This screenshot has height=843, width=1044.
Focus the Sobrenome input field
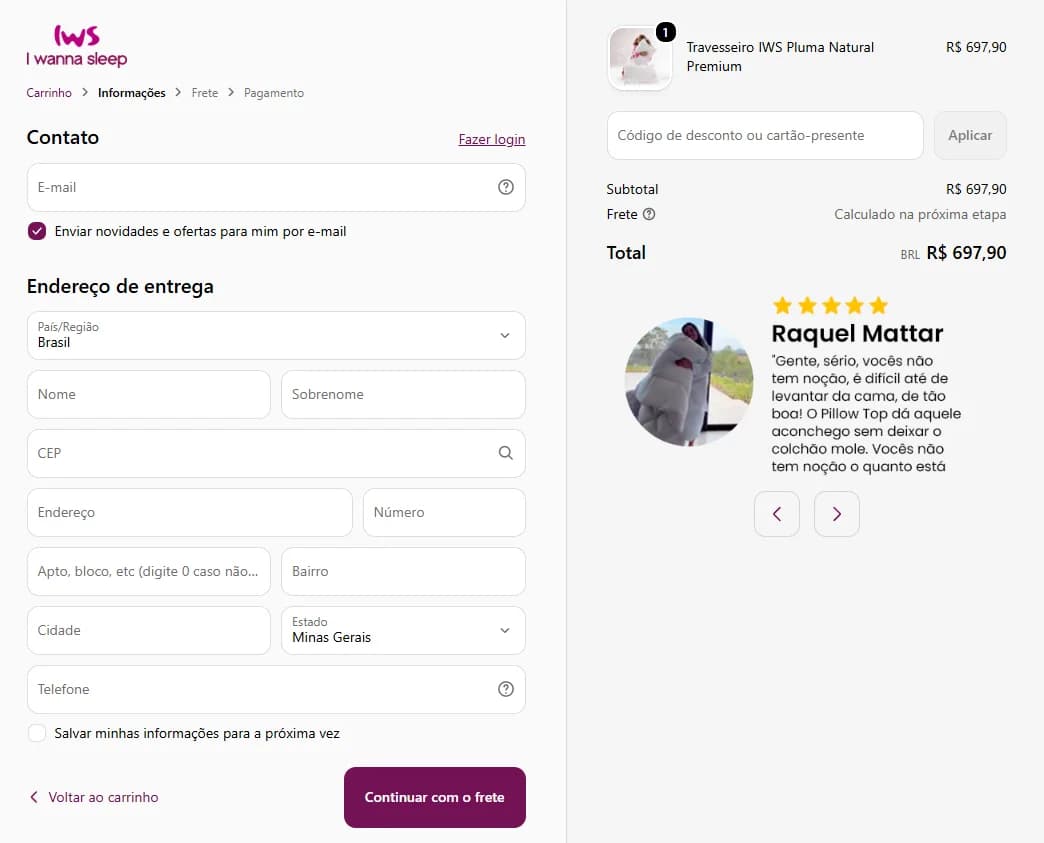(403, 394)
